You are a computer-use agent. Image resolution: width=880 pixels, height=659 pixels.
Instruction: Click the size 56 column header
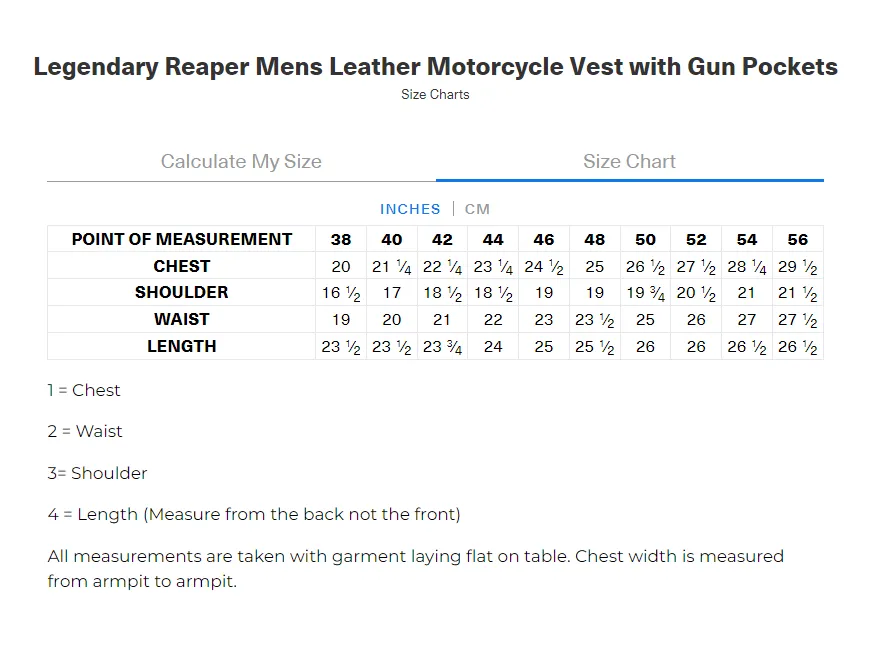point(797,240)
